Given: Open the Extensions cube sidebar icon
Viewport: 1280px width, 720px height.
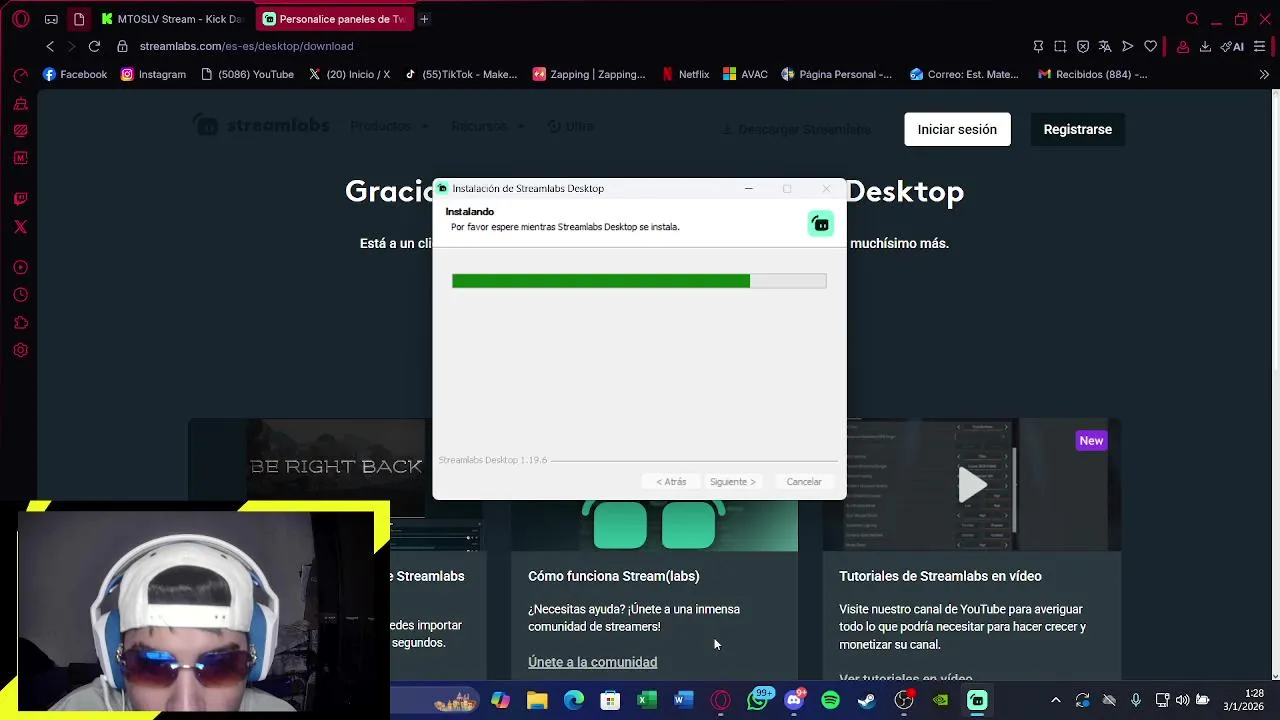Looking at the screenshot, I should click(20, 323).
